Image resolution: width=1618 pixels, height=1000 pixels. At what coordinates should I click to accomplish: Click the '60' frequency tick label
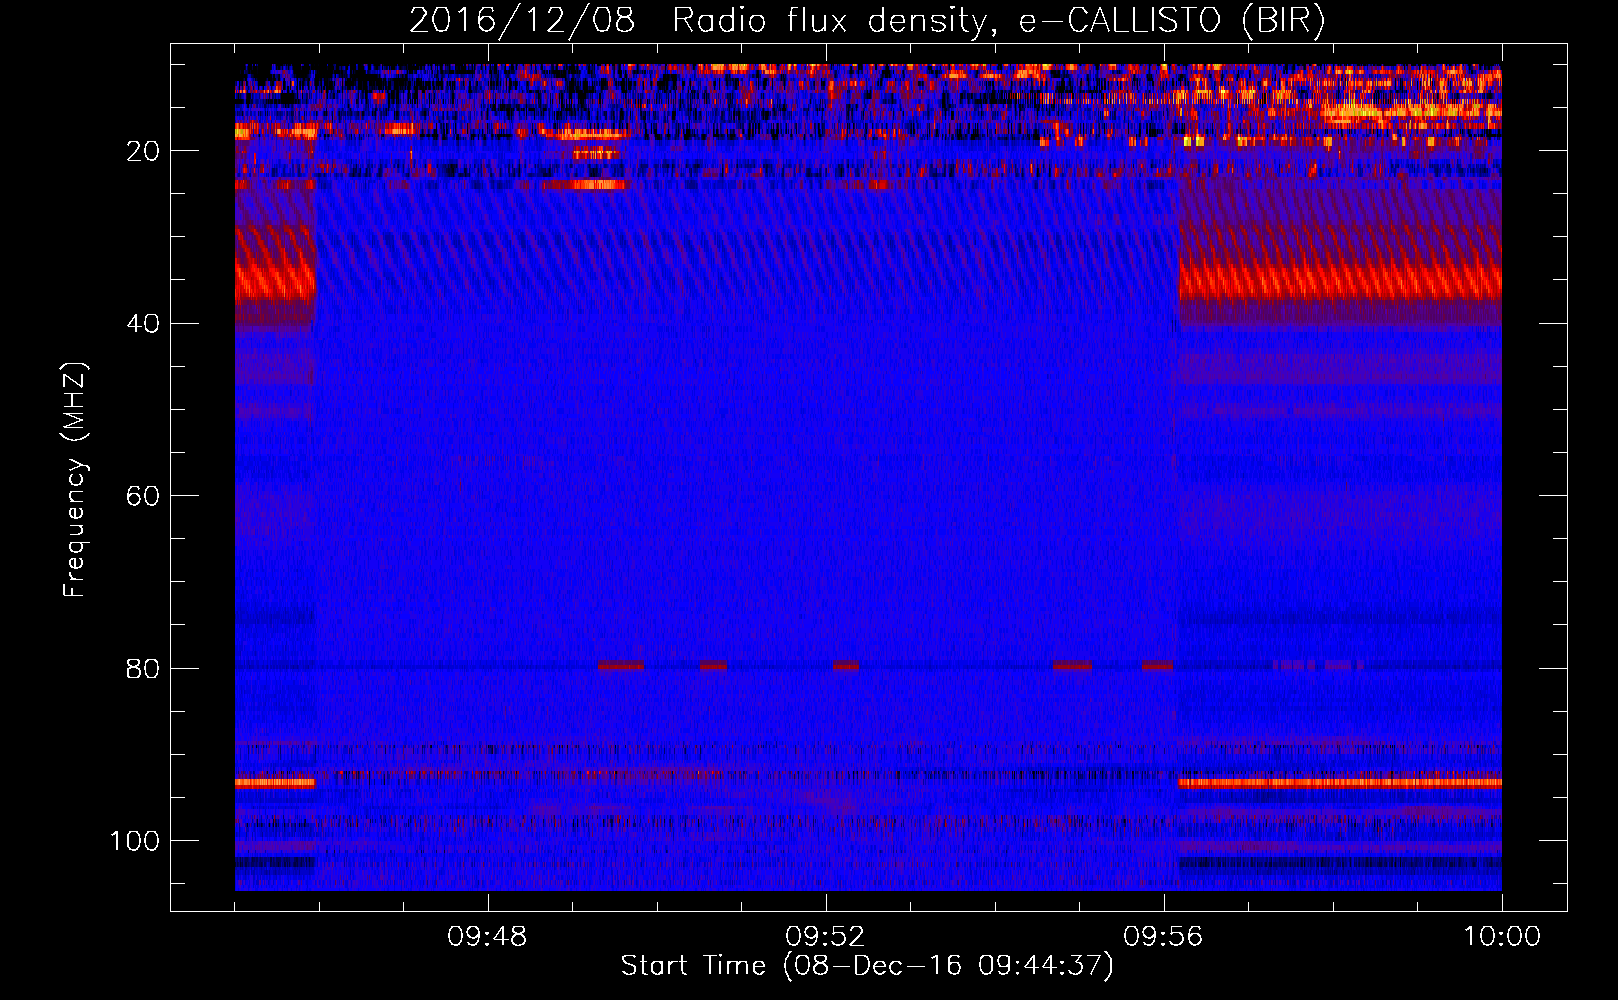(x=143, y=496)
